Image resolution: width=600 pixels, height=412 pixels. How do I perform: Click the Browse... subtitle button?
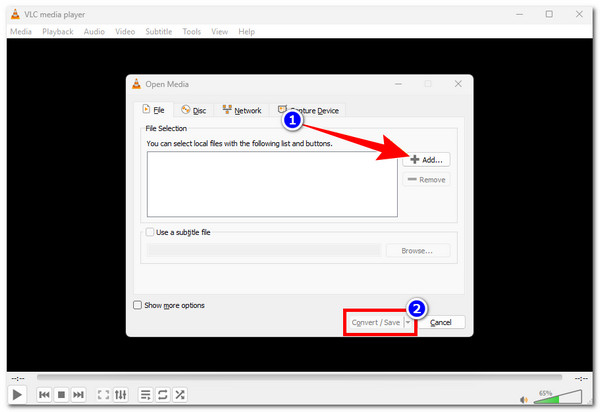418,251
